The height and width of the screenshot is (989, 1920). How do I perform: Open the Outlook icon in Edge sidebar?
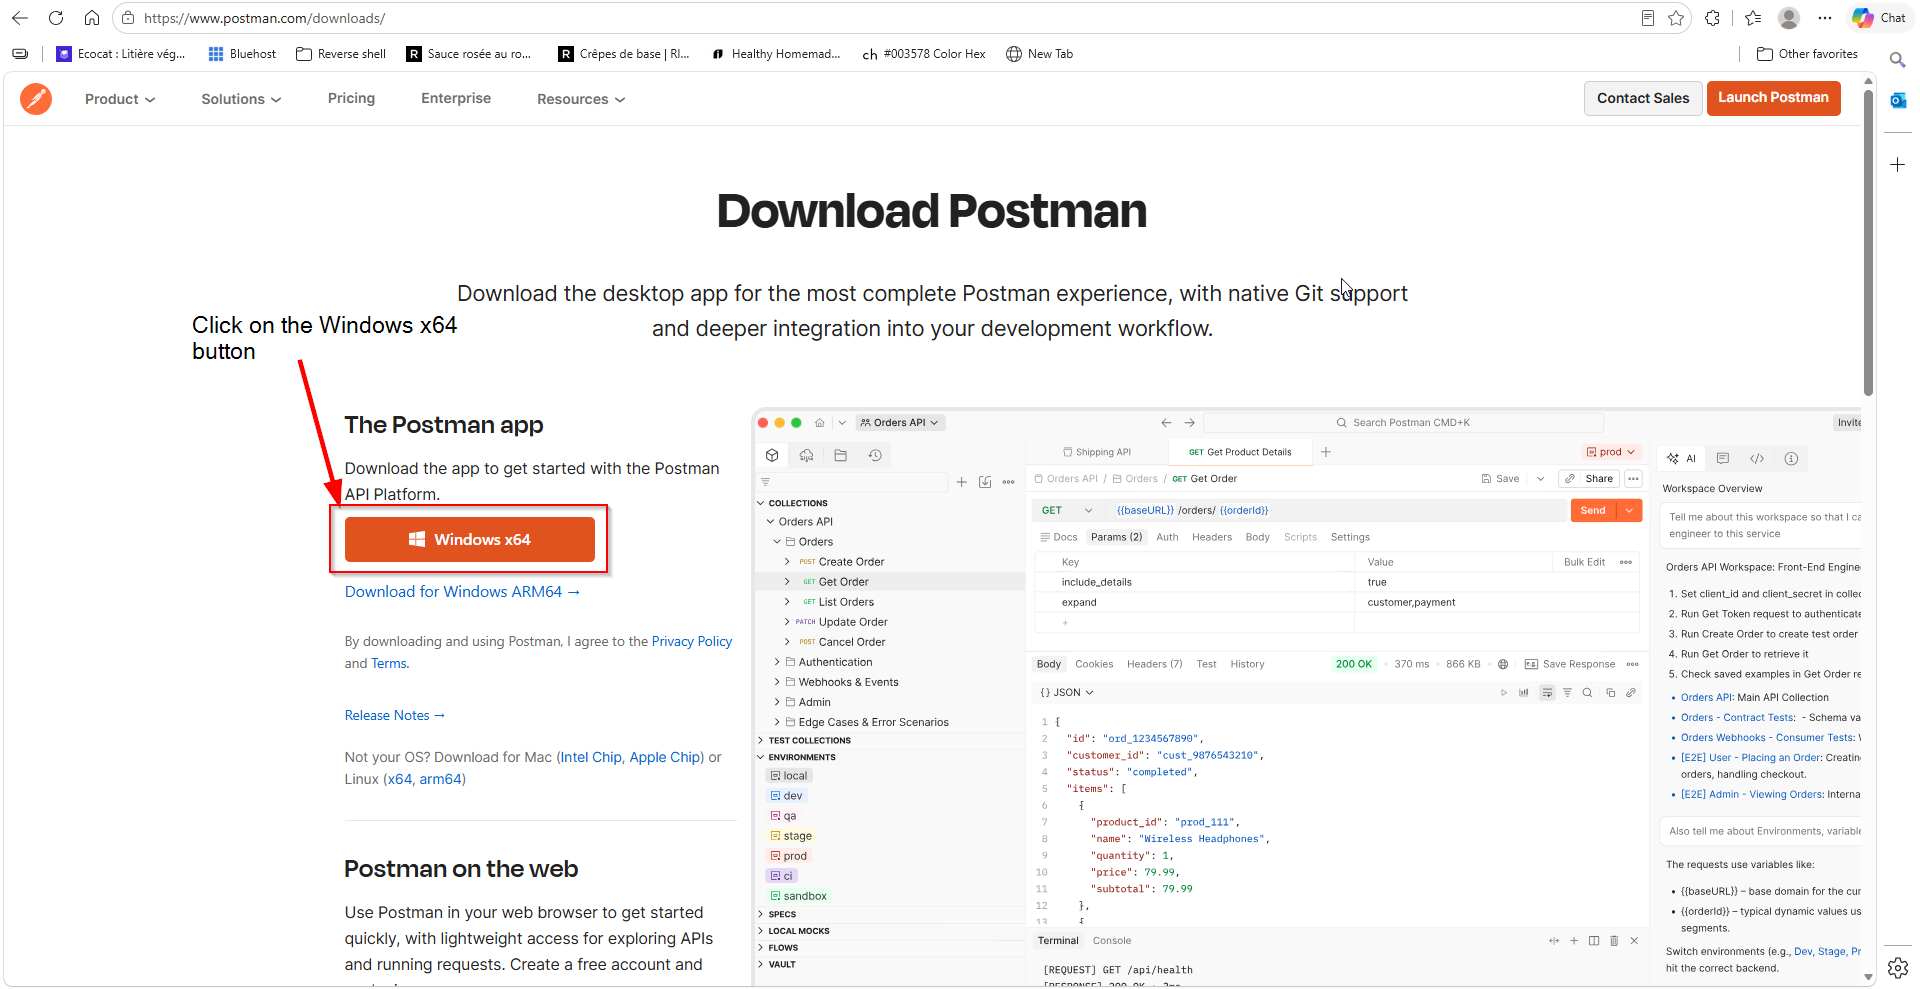tap(1897, 100)
